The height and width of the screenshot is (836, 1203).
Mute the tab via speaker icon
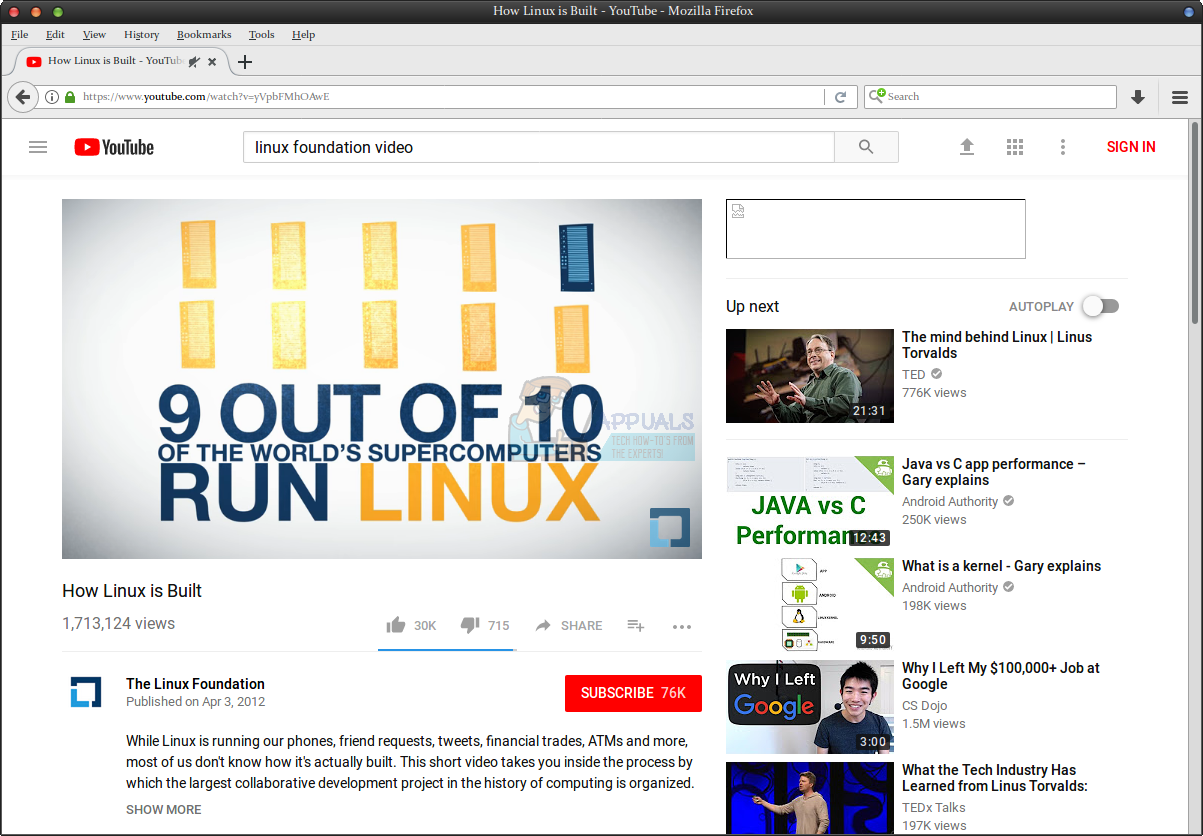pos(194,61)
